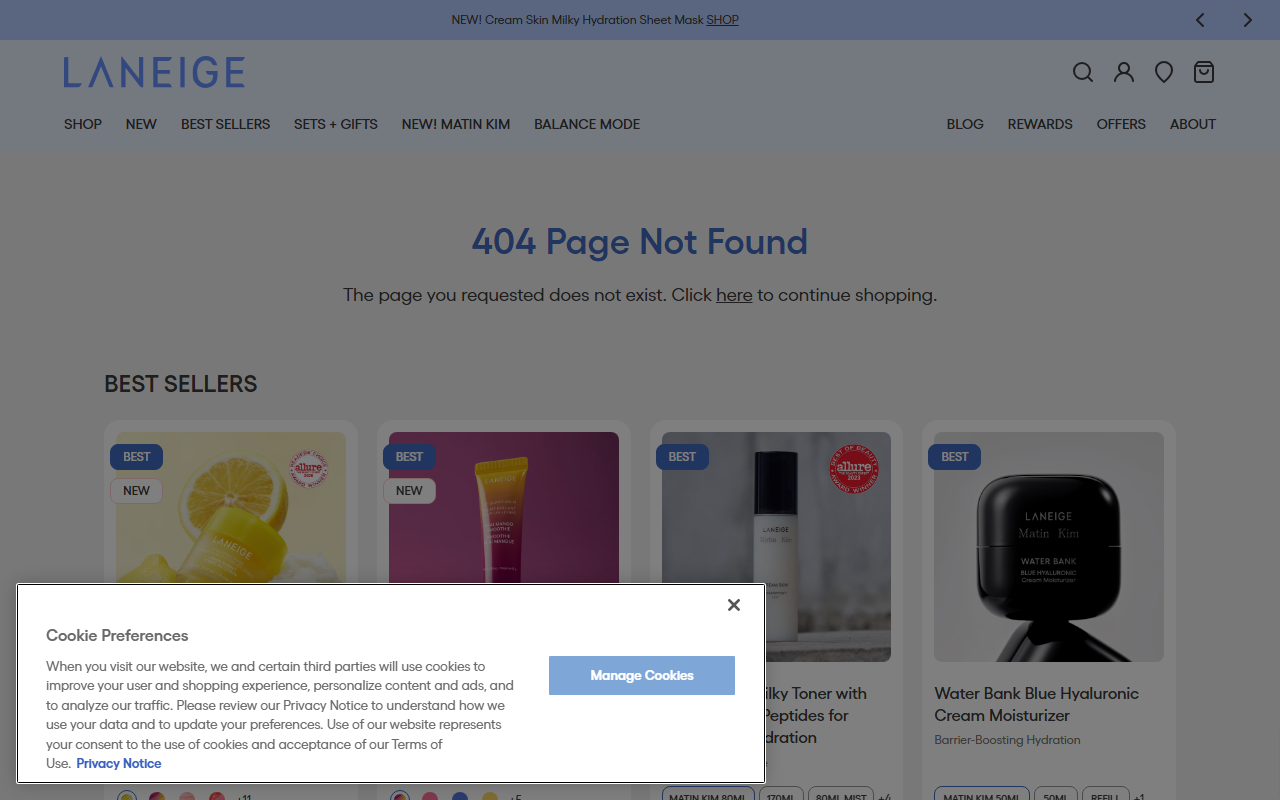Open the Water Bank black jar image
The width and height of the screenshot is (1280, 800).
tap(1049, 547)
